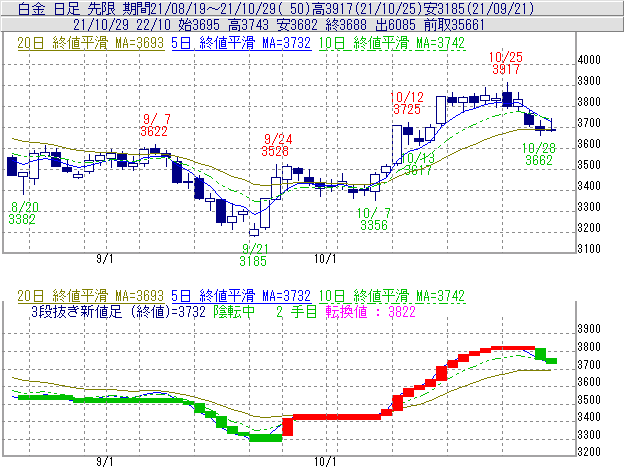The height and width of the screenshot is (475, 624).
Task: Click the long red horizontal bar near 3400
Action: point(337,417)
